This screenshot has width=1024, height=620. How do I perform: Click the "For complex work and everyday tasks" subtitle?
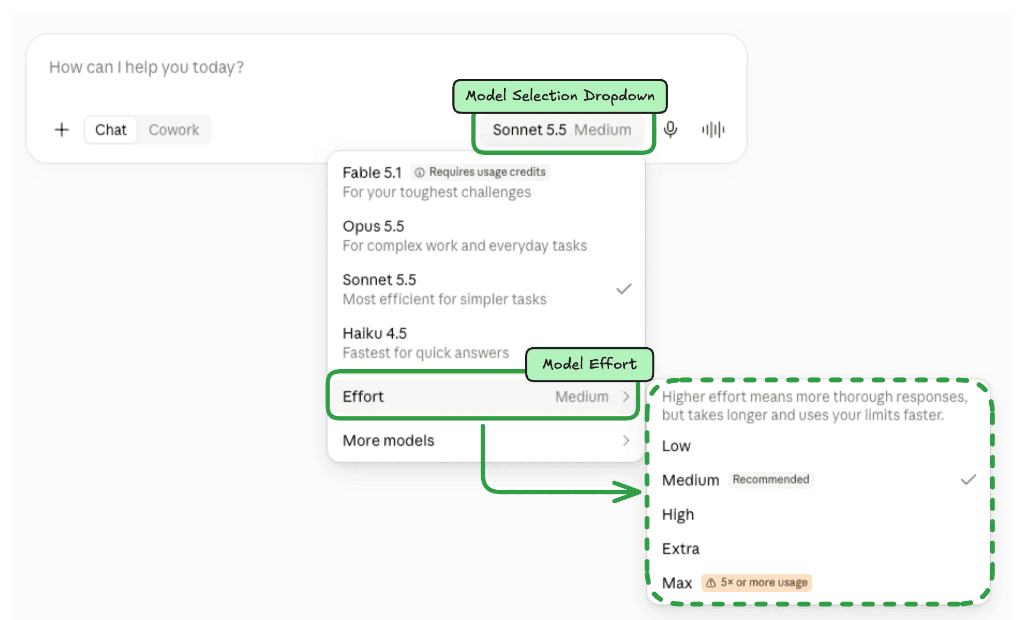[x=465, y=246]
